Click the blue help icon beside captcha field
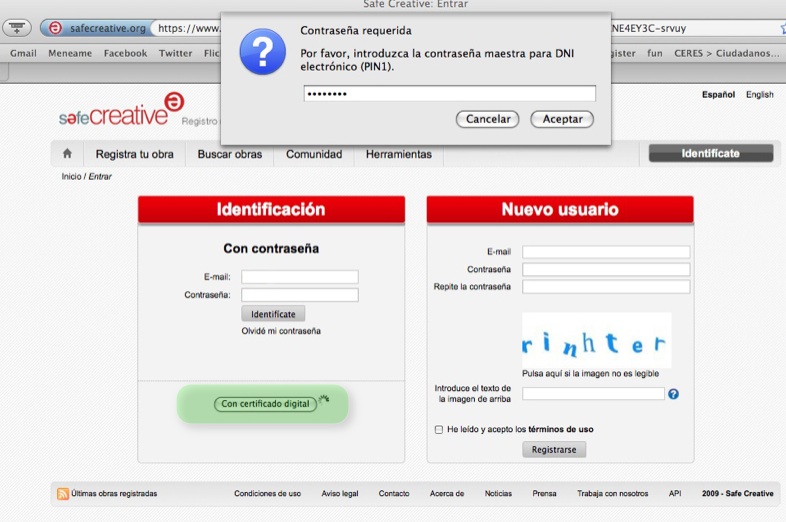Image resolution: width=786 pixels, height=522 pixels. click(x=673, y=394)
